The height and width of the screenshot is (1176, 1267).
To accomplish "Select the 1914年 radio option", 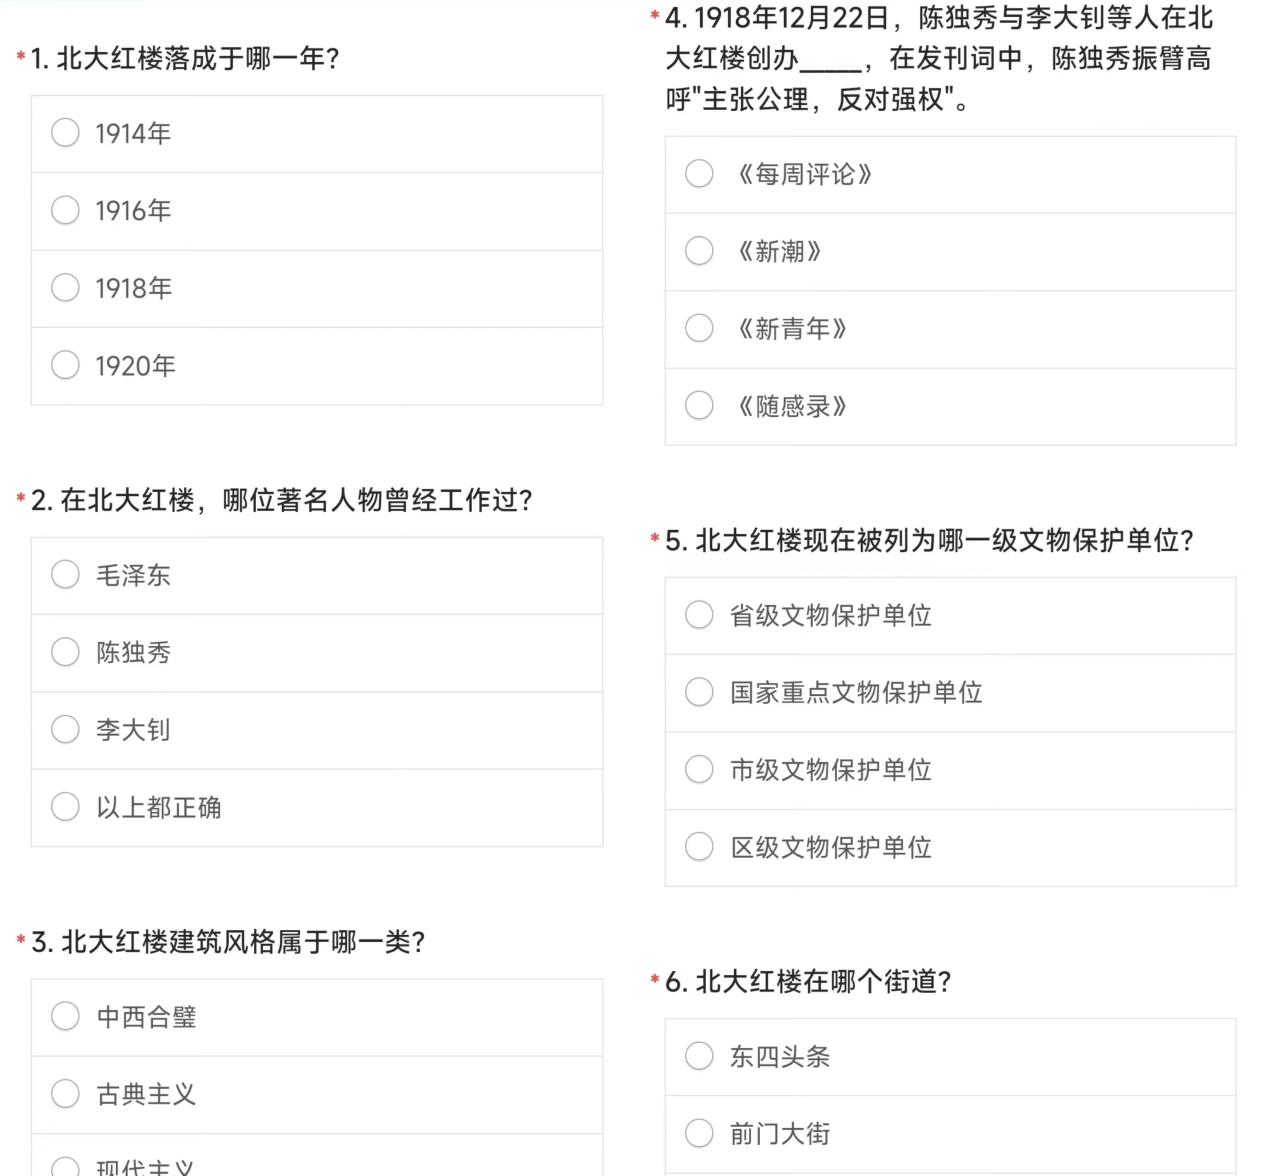I will [65, 133].
